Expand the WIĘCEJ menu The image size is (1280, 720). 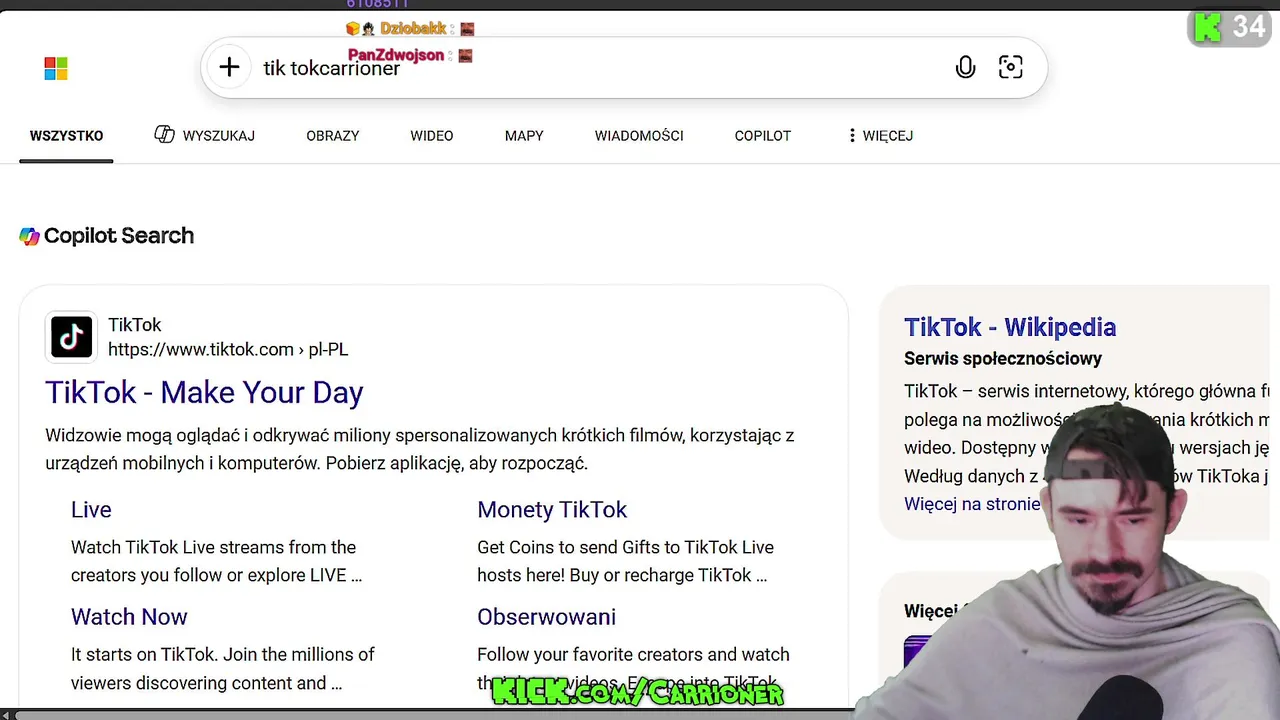[x=880, y=136]
